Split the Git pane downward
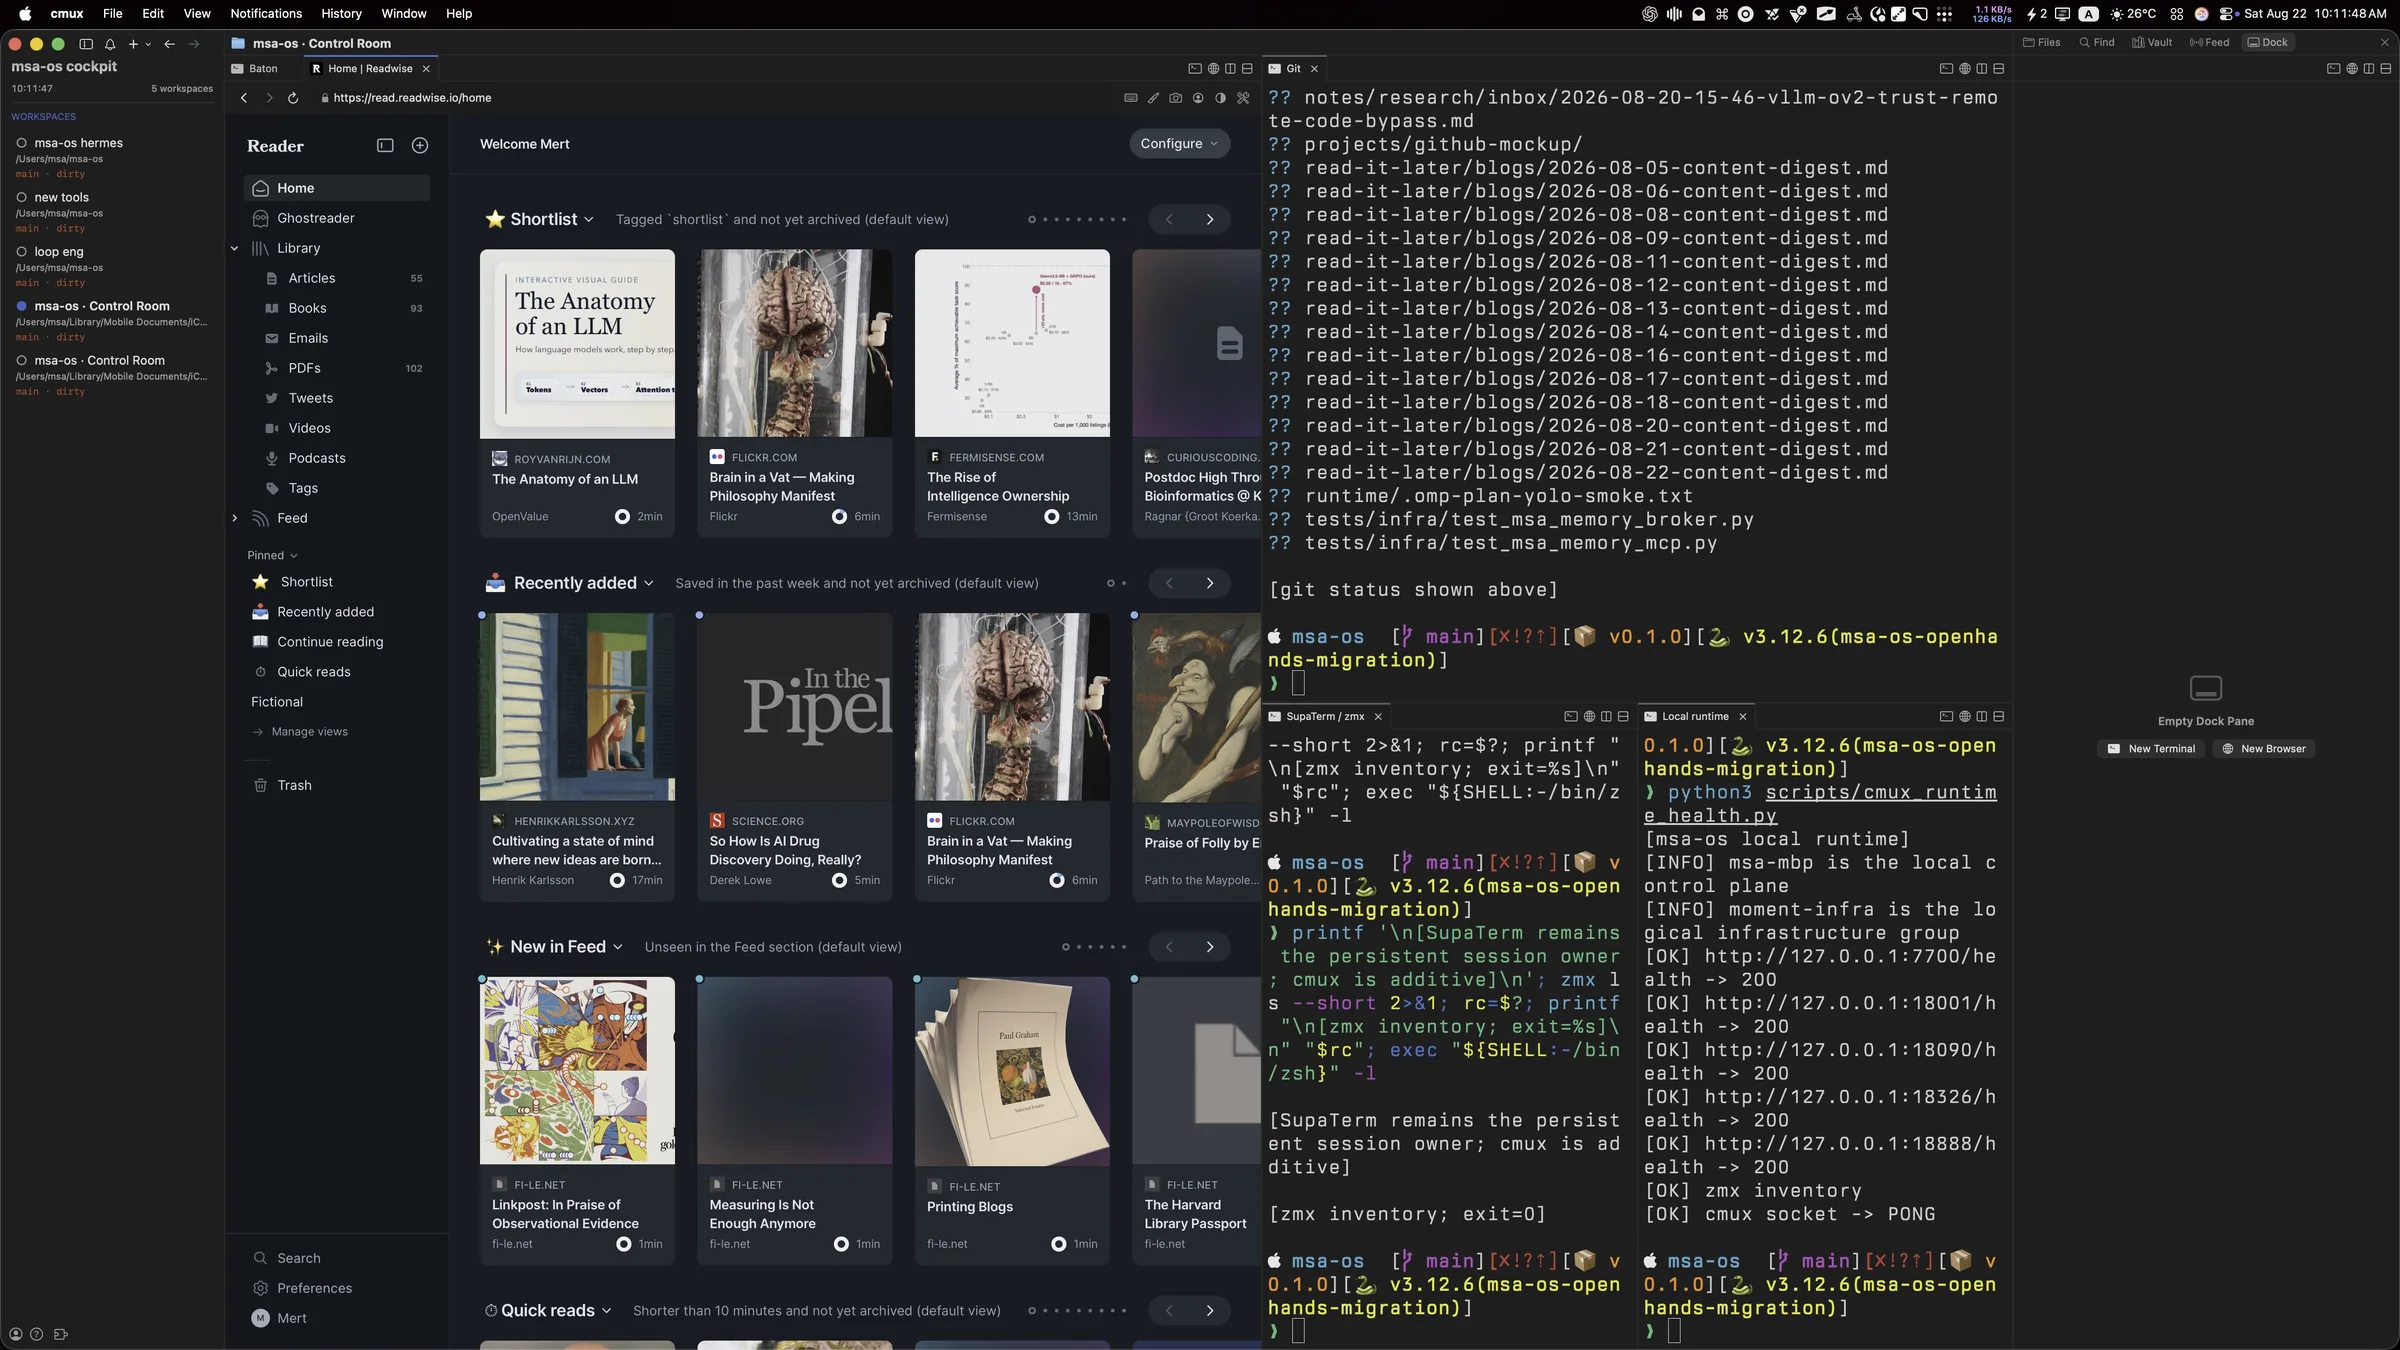Image resolution: width=2400 pixels, height=1350 pixels. 1998,69
